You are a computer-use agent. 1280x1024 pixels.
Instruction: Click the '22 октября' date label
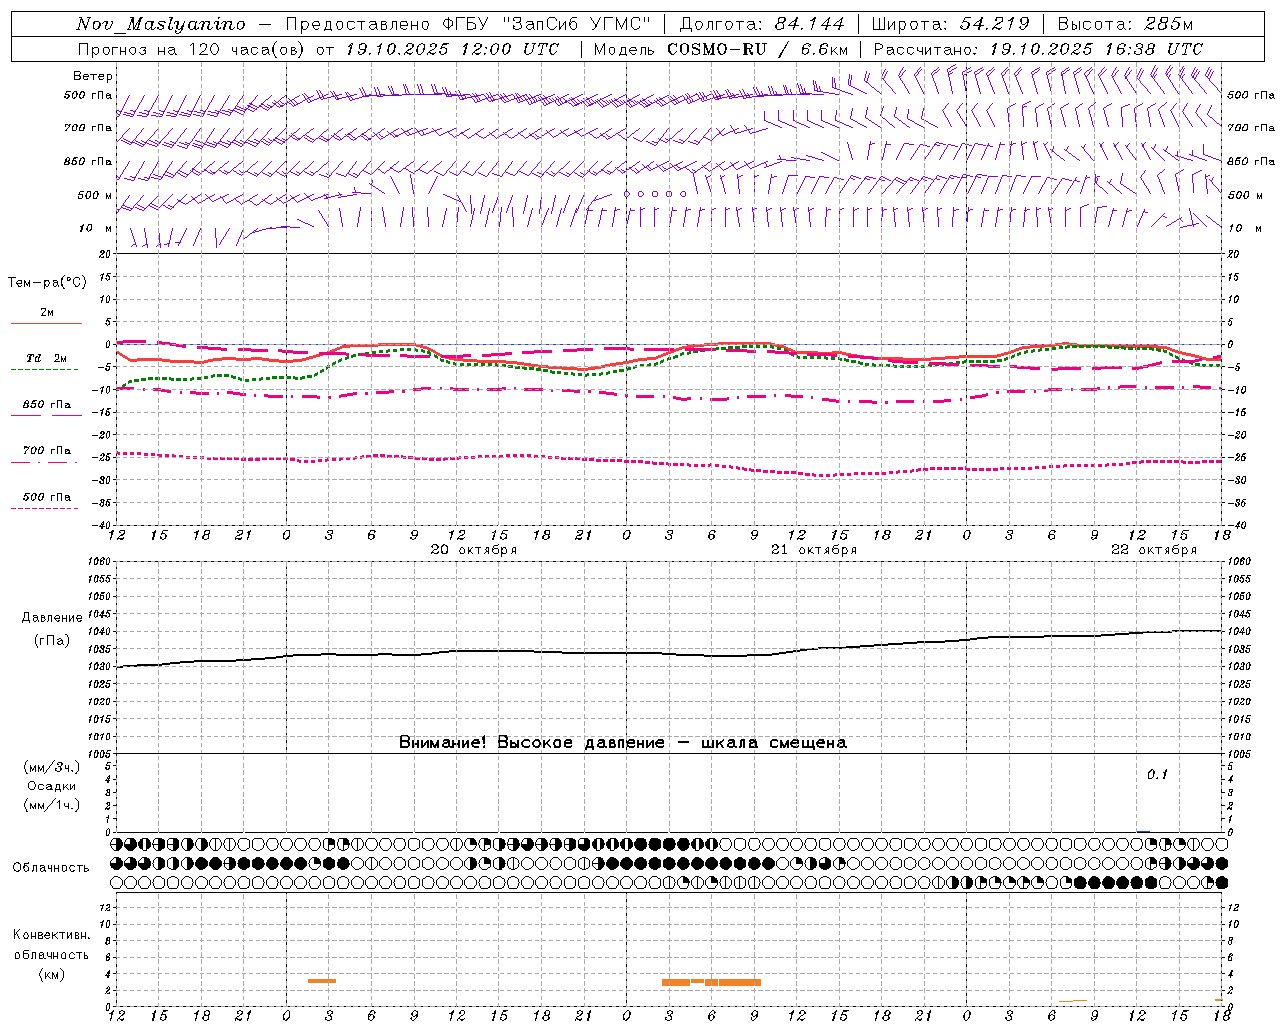pyautogui.click(x=1154, y=550)
